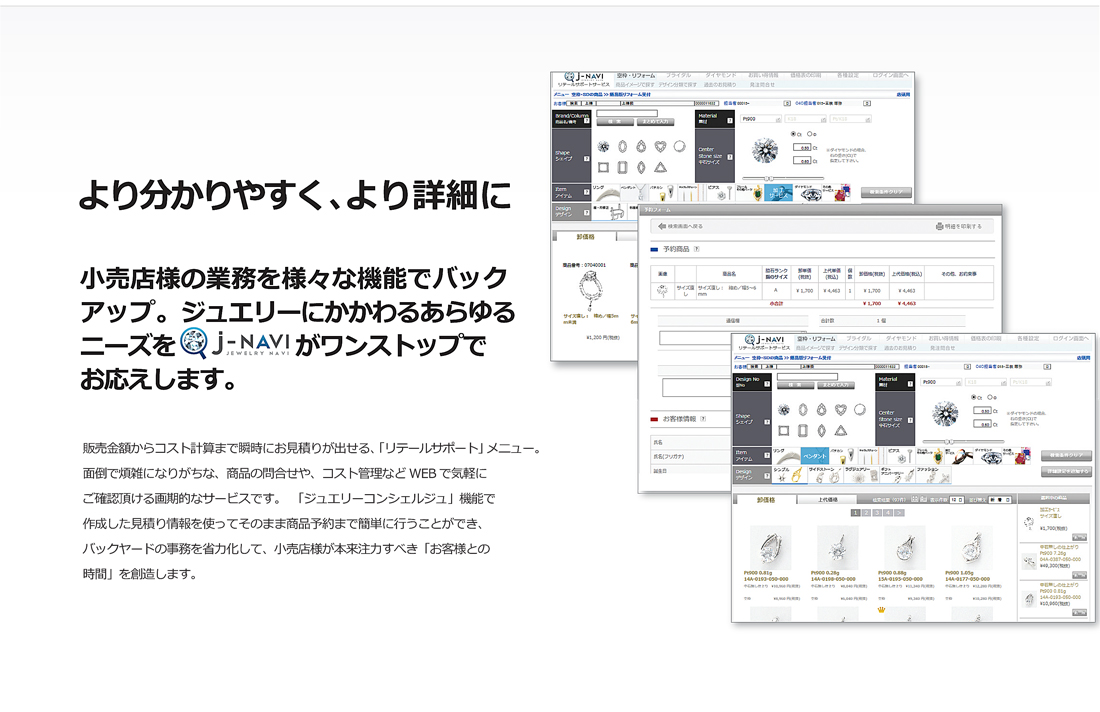Click 検索画面へ戻る link in 予約フォーム window
Viewport: 1100px width, 712px height.
(x=680, y=227)
